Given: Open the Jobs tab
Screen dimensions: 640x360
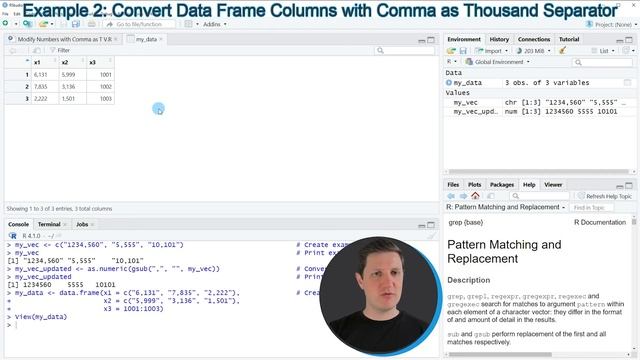Looking at the screenshot, I should [82, 224].
